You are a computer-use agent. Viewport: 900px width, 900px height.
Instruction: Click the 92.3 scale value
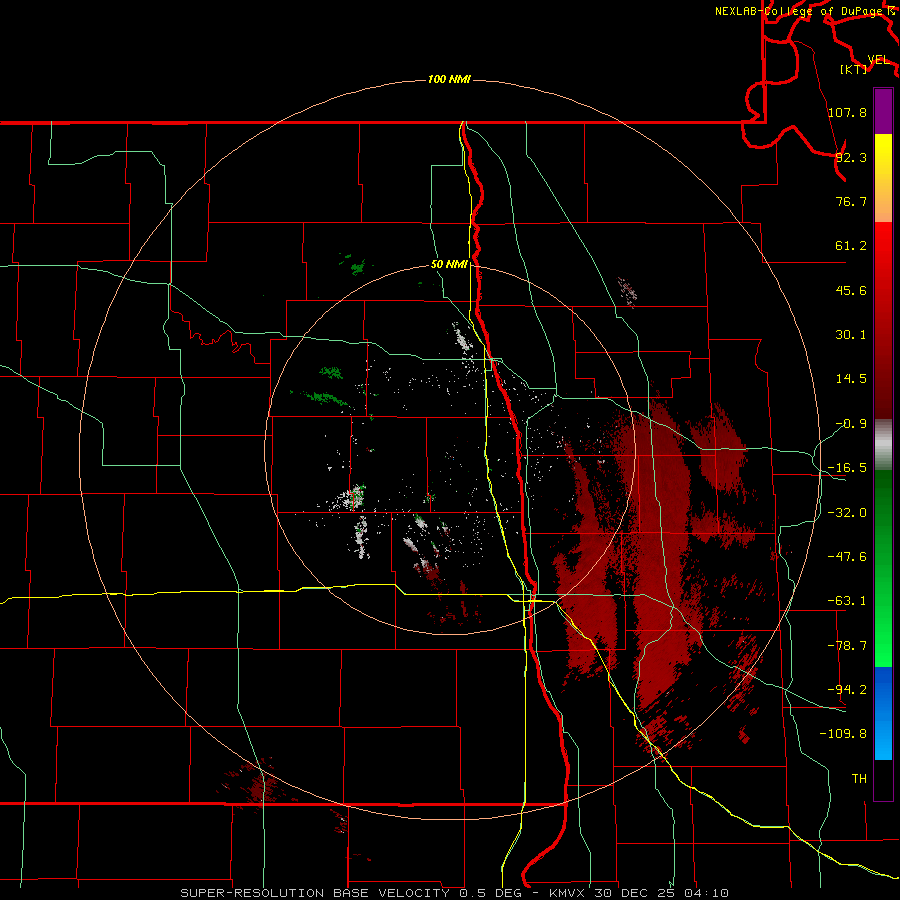tap(851, 157)
